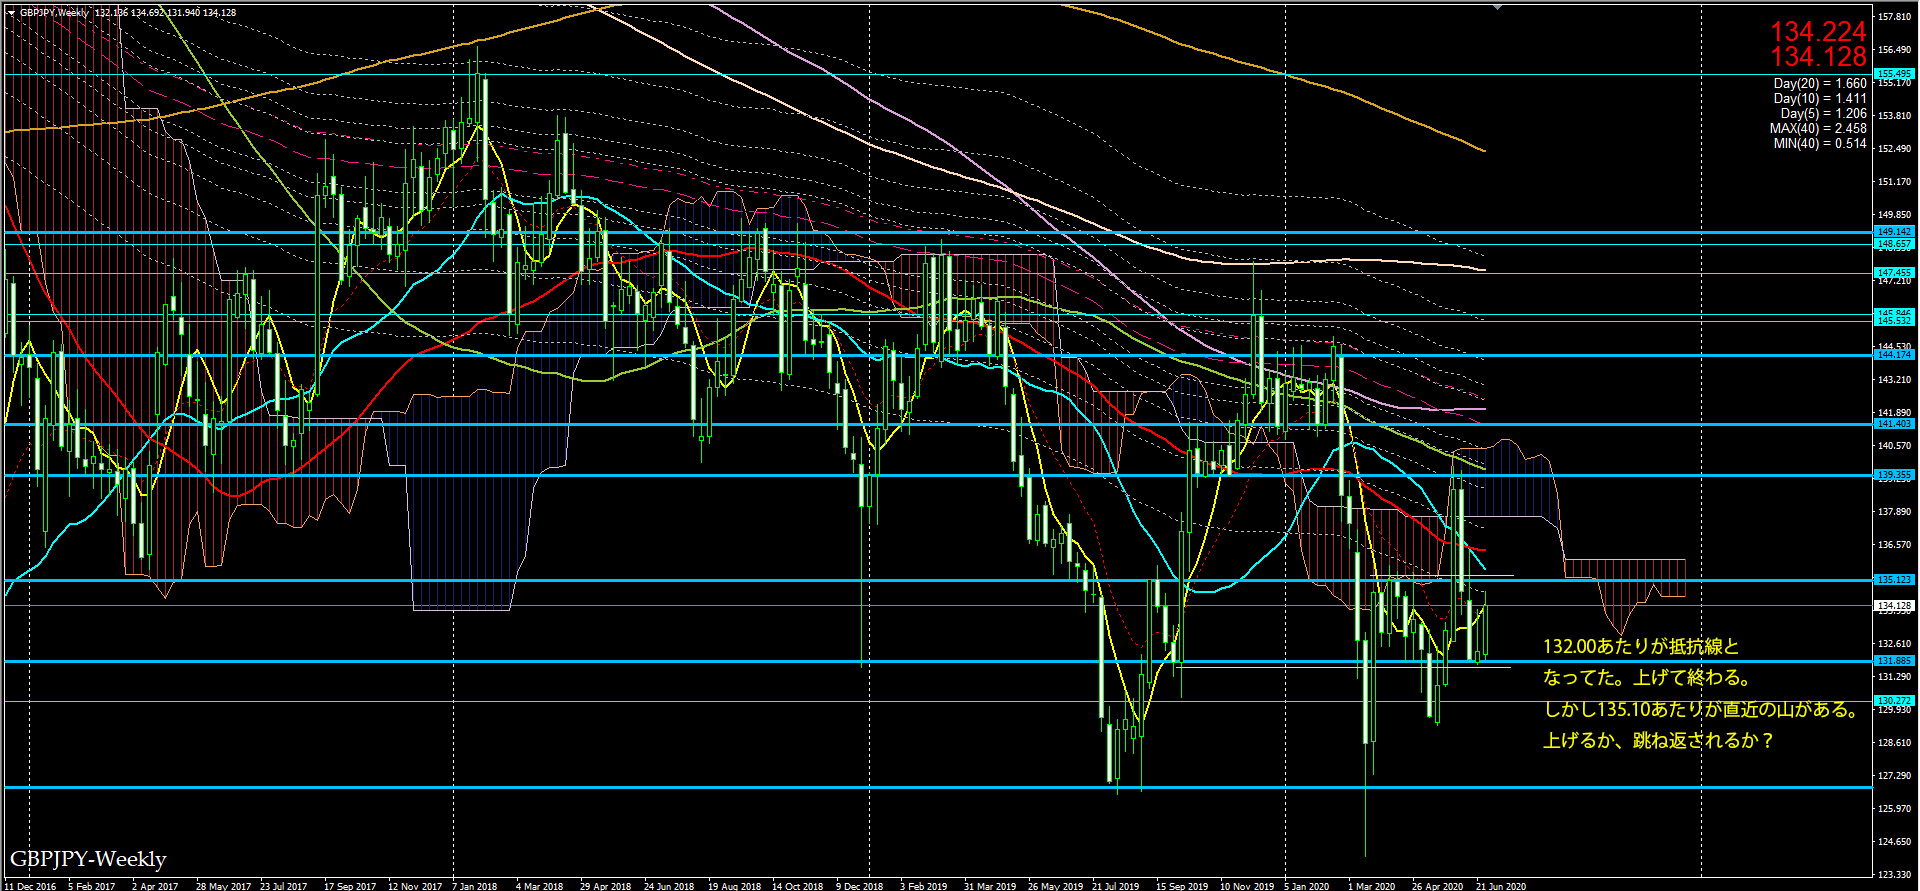Click the 136.570 price axis label

tap(1895, 545)
